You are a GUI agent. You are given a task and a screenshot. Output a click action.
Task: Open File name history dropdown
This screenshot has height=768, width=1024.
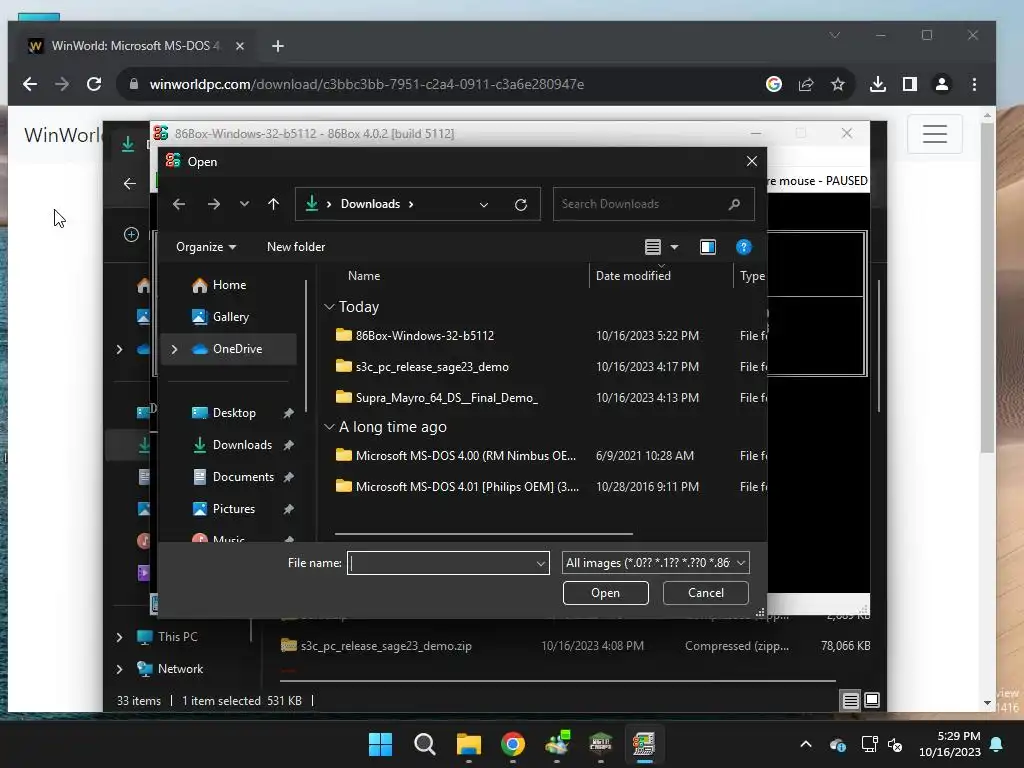click(x=541, y=563)
